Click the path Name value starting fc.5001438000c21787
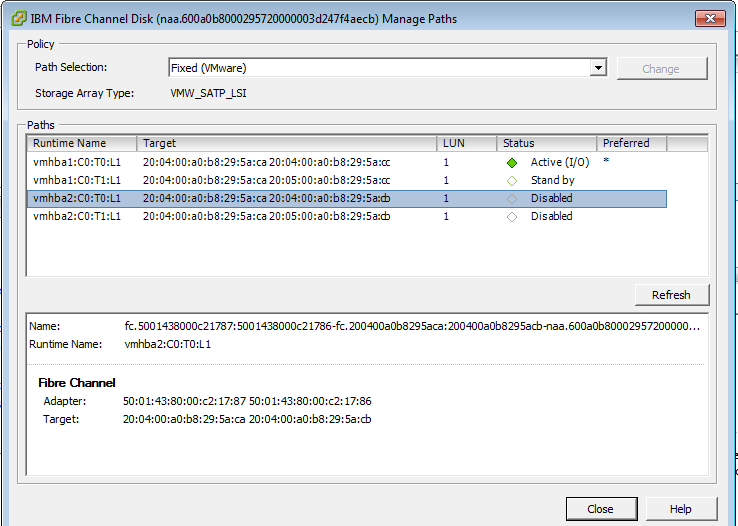Viewport: 738px width, 526px height. [412, 326]
